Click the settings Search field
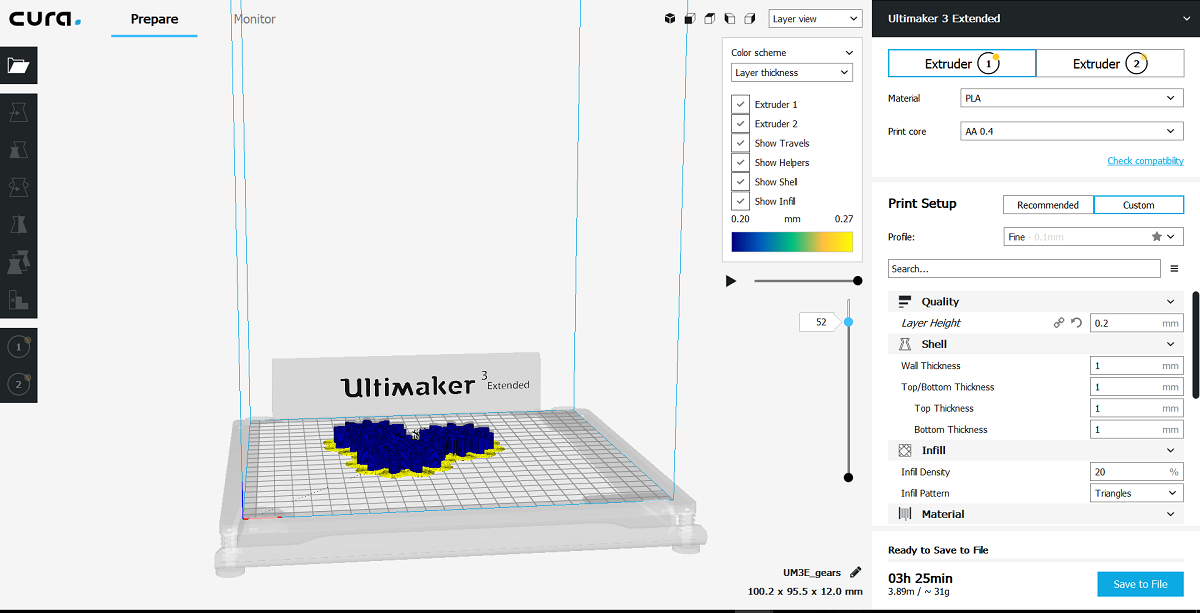1200x613 pixels. tap(1025, 269)
